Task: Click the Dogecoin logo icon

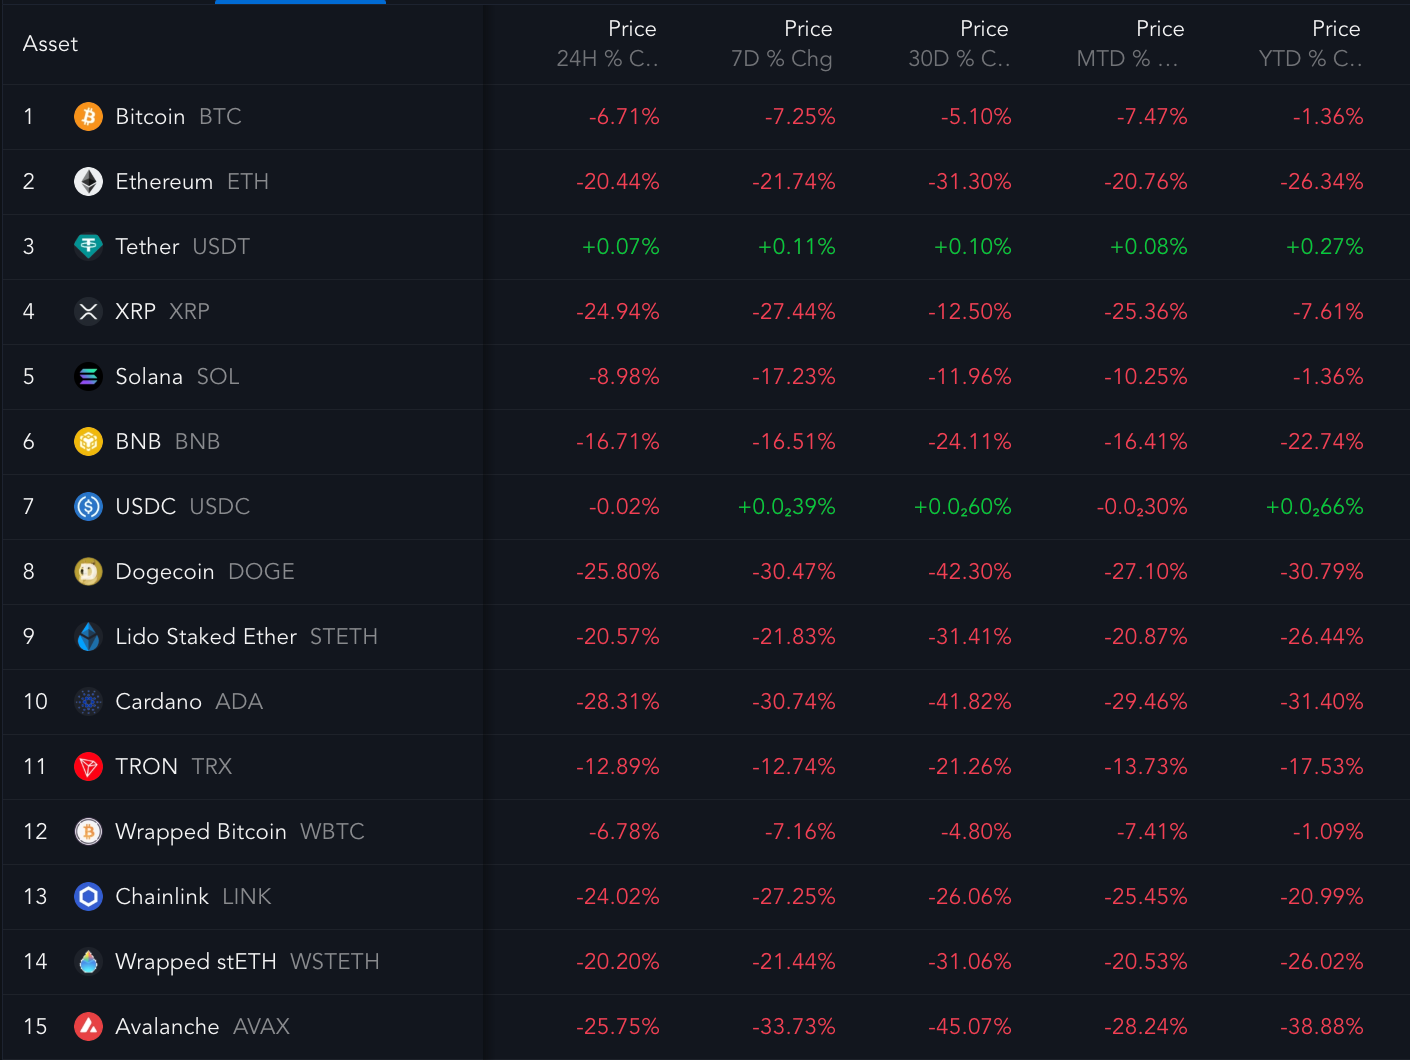Action: tap(88, 572)
